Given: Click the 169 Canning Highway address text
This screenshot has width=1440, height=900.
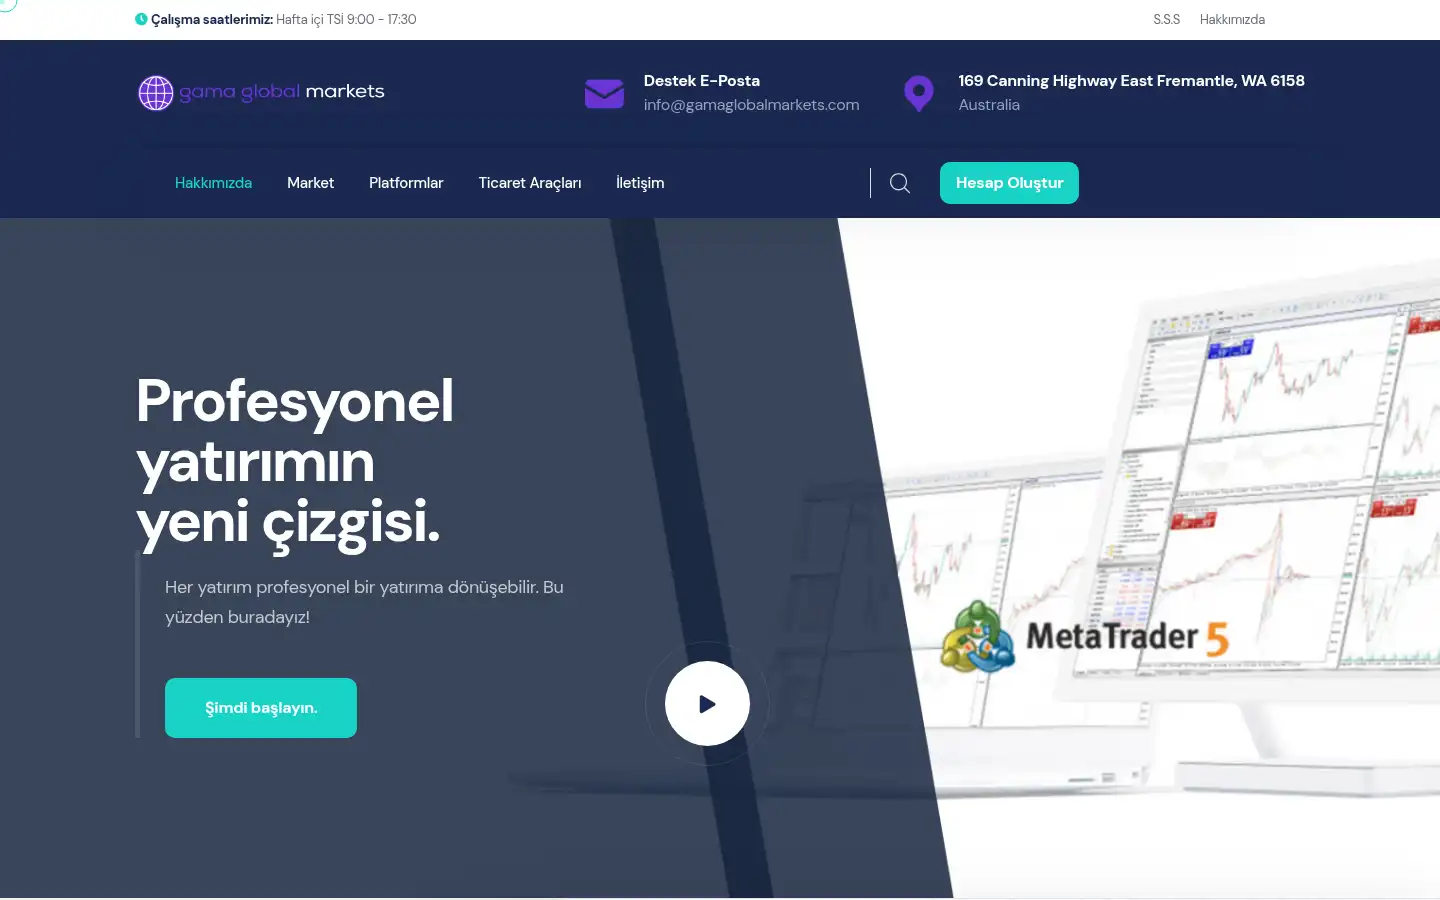Looking at the screenshot, I should point(1131,81).
